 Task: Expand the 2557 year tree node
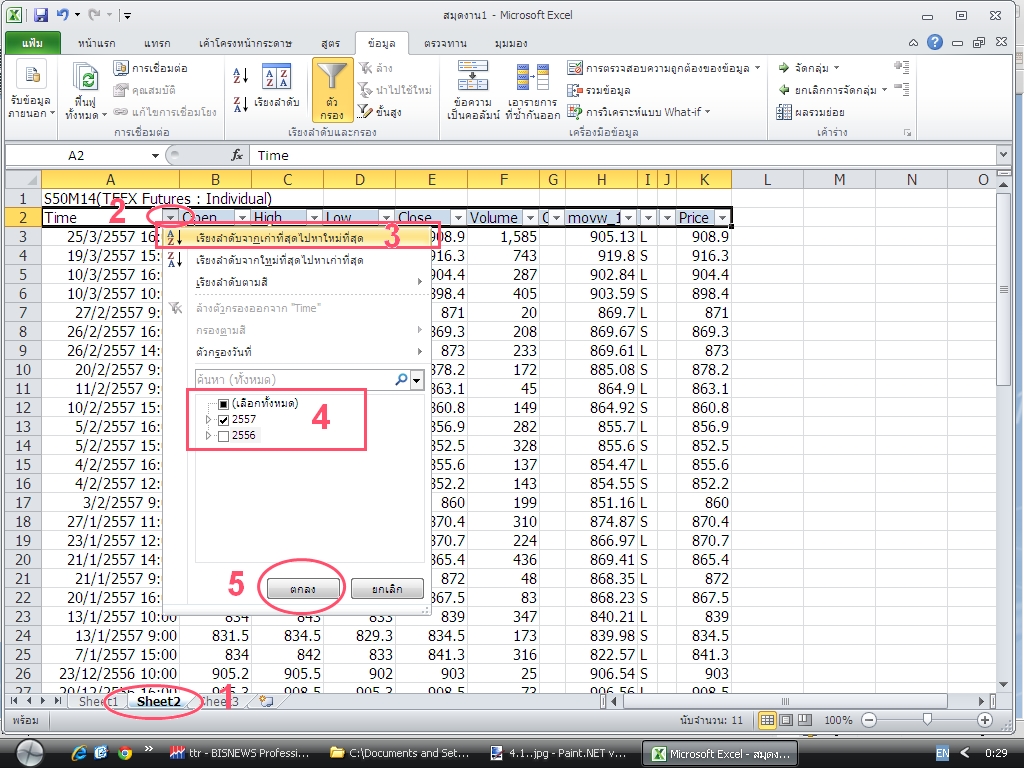(x=209, y=420)
